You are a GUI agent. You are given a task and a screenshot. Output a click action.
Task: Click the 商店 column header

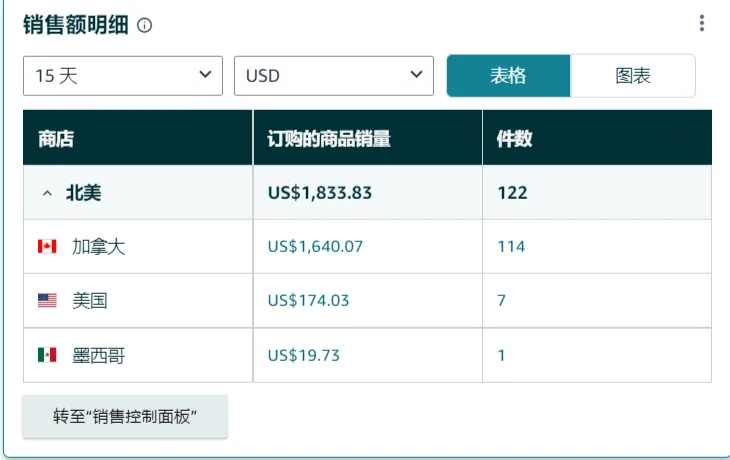tap(138, 138)
